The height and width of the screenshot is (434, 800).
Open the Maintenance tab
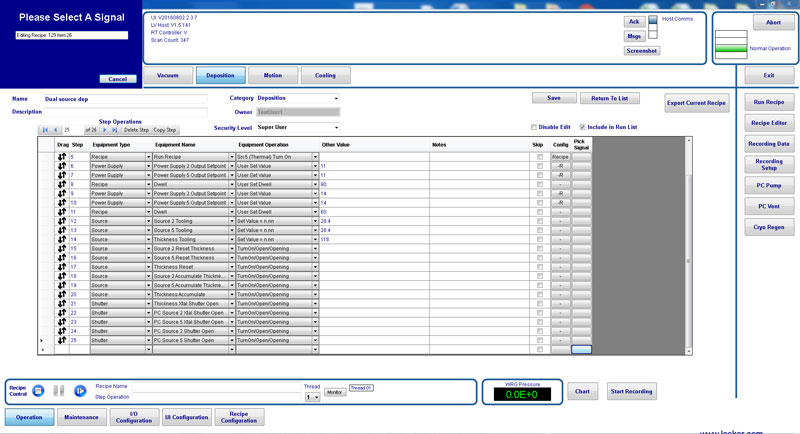pyautogui.click(x=82, y=418)
